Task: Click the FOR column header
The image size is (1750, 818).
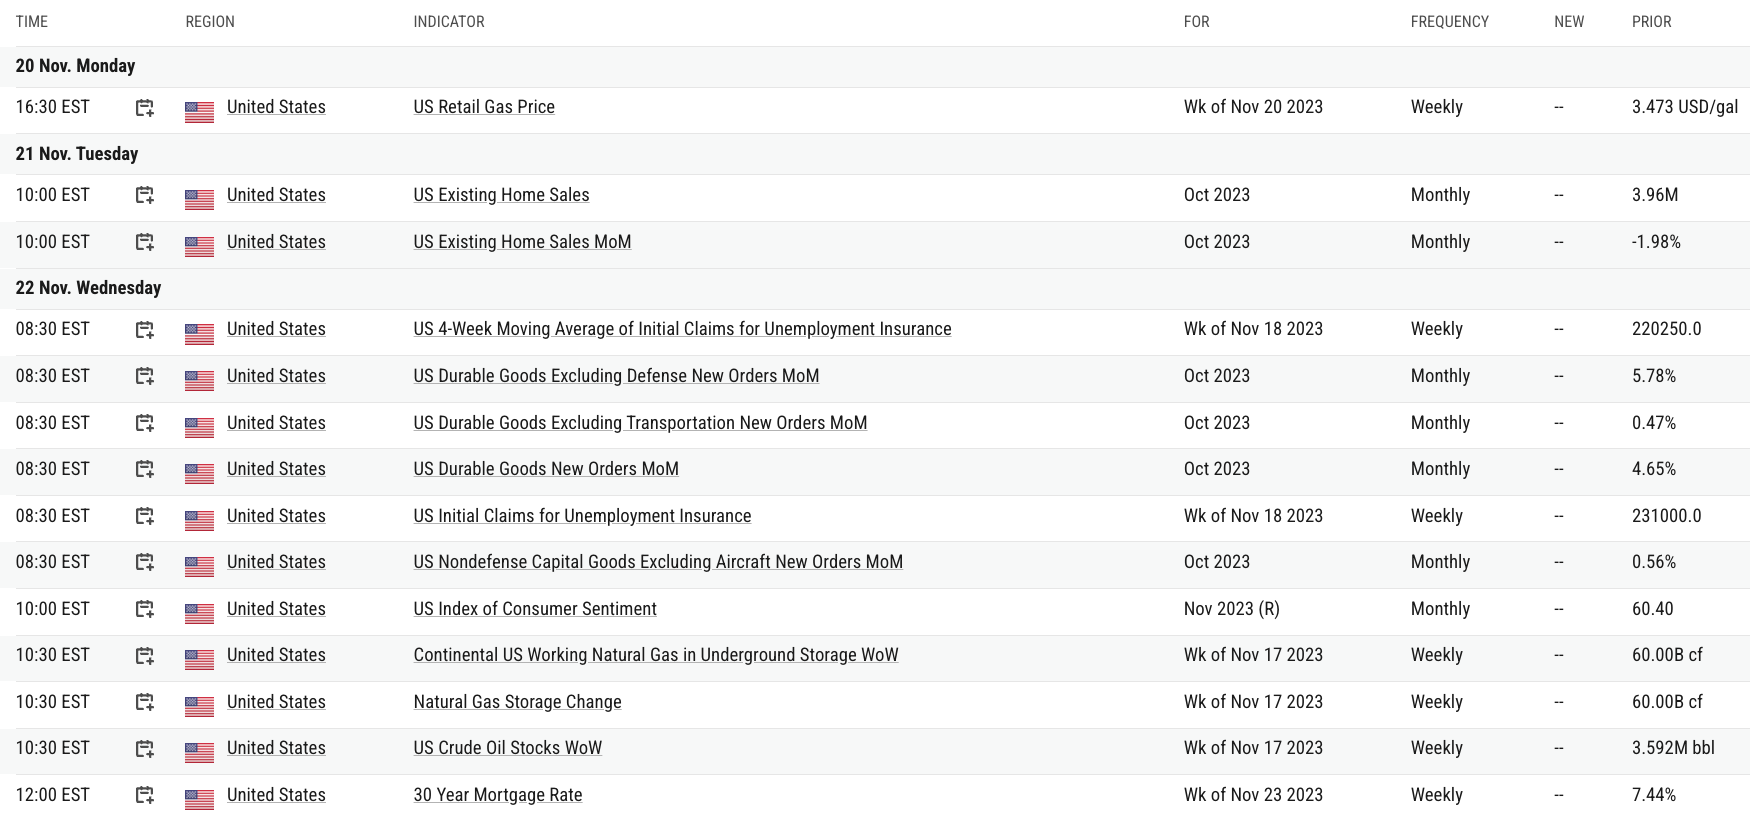Action: coord(1197,22)
